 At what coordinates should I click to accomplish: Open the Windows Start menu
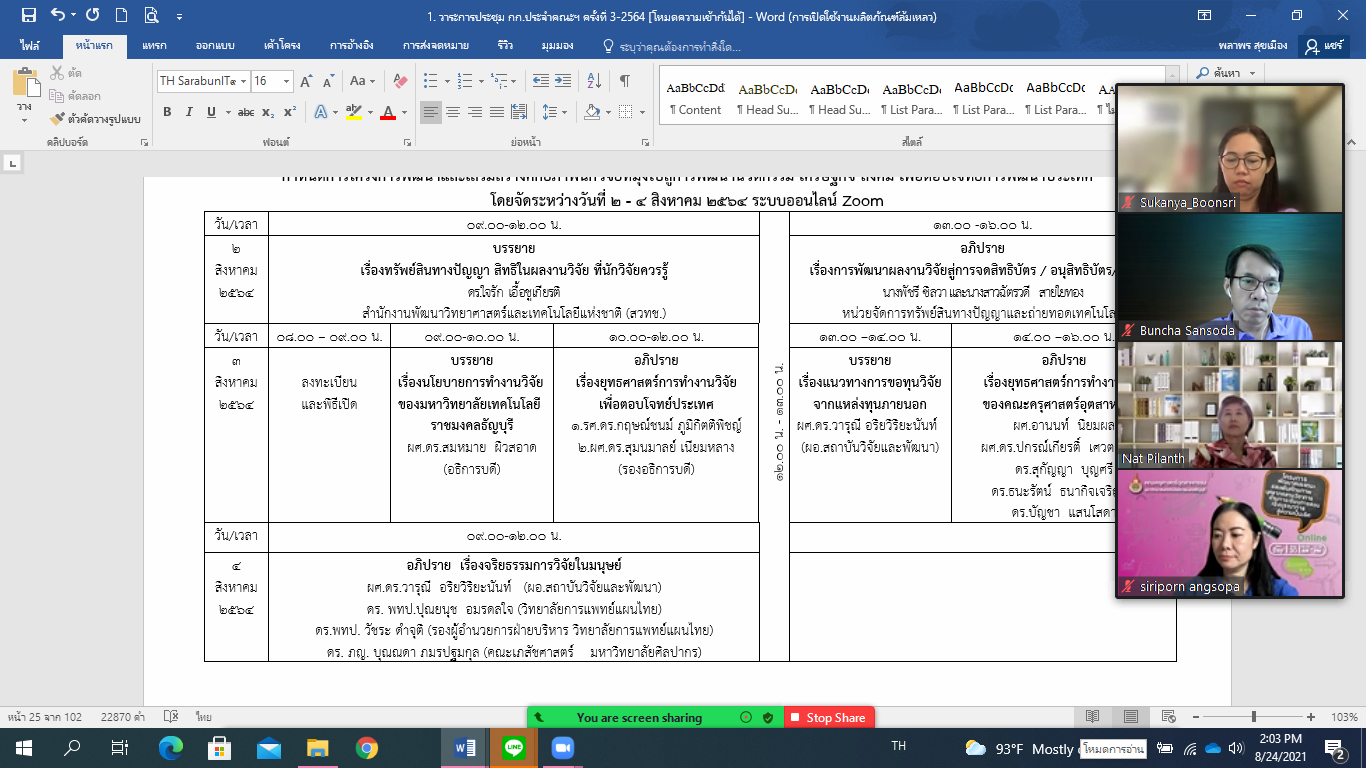pyautogui.click(x=24, y=748)
